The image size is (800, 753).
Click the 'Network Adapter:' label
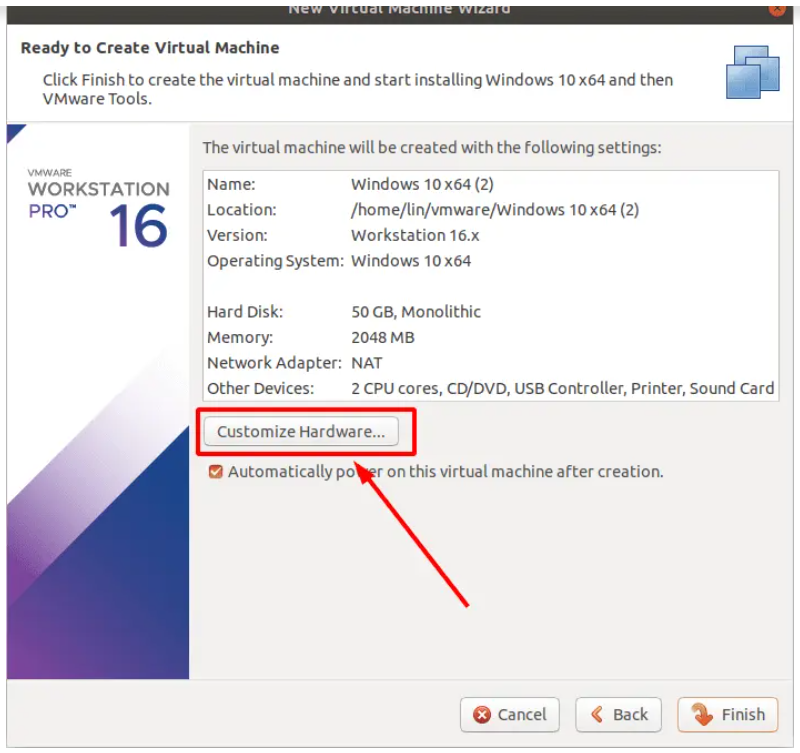274,363
